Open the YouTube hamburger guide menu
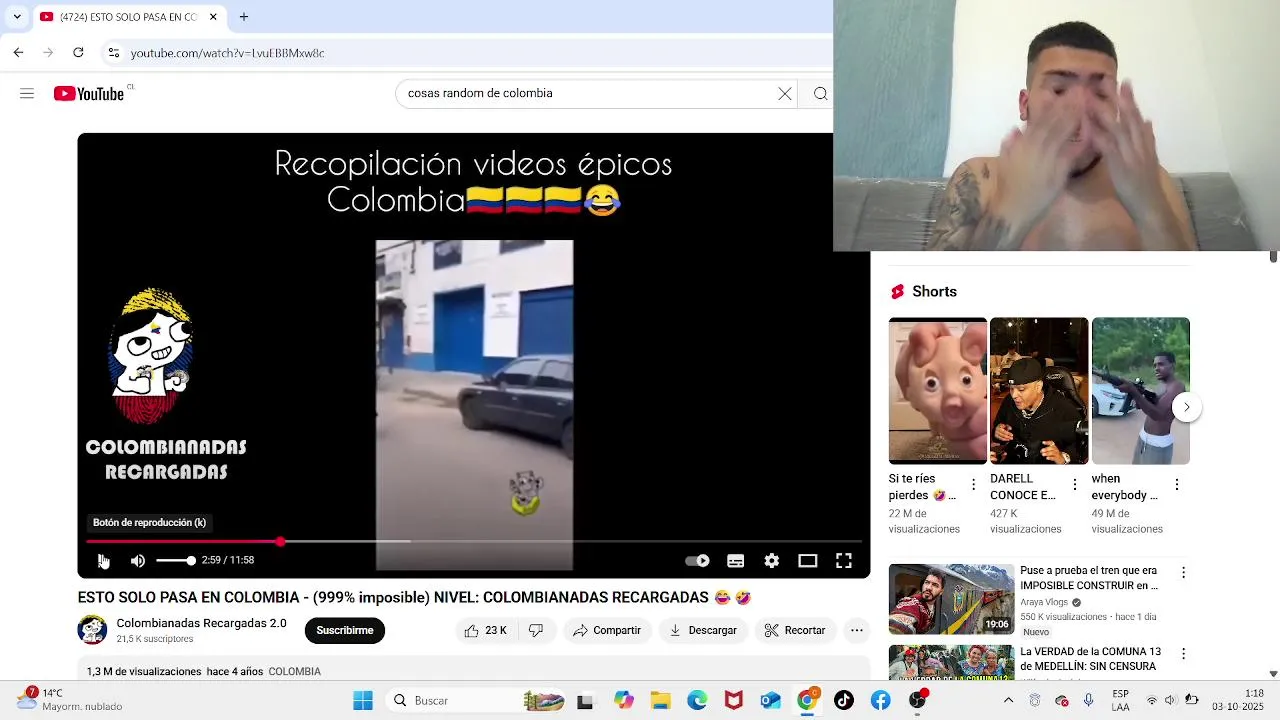Viewport: 1280px width, 720px height. point(27,93)
